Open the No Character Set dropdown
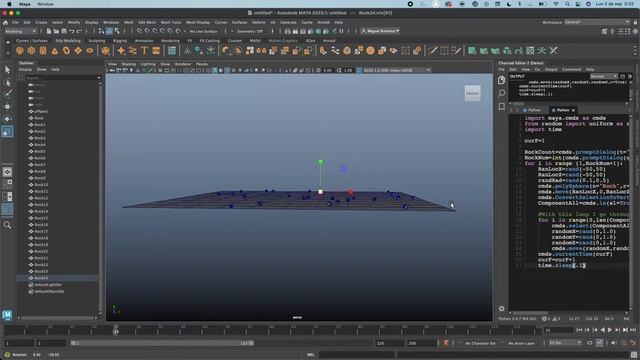The image size is (640, 360). pos(480,343)
